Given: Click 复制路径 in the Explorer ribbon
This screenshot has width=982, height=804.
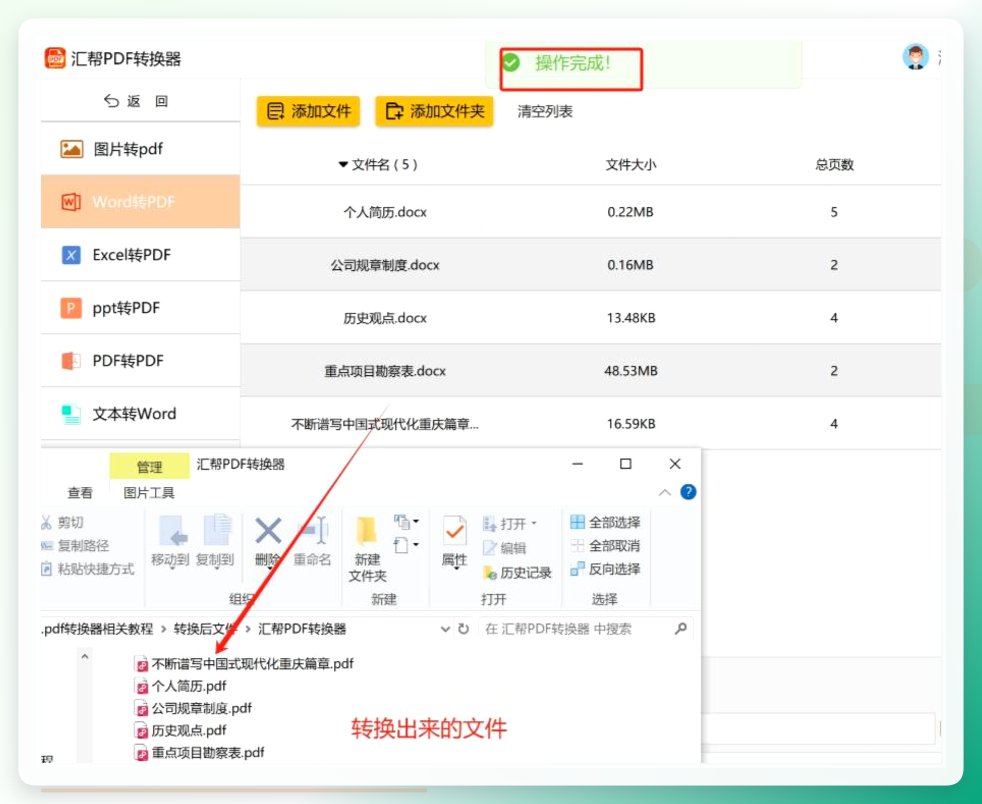Looking at the screenshot, I should pyautogui.click(x=75, y=545).
